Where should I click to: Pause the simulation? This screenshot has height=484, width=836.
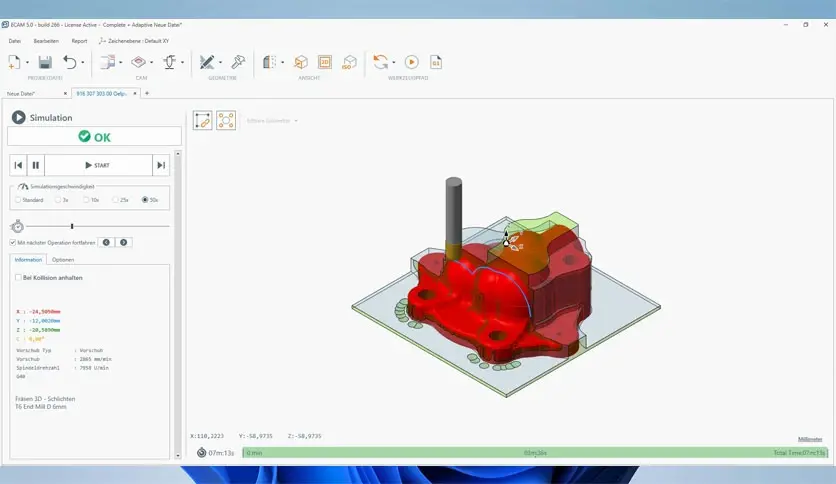[x=36, y=165]
